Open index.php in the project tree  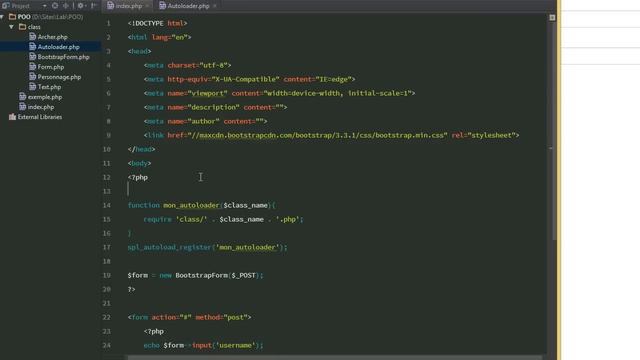coord(41,107)
